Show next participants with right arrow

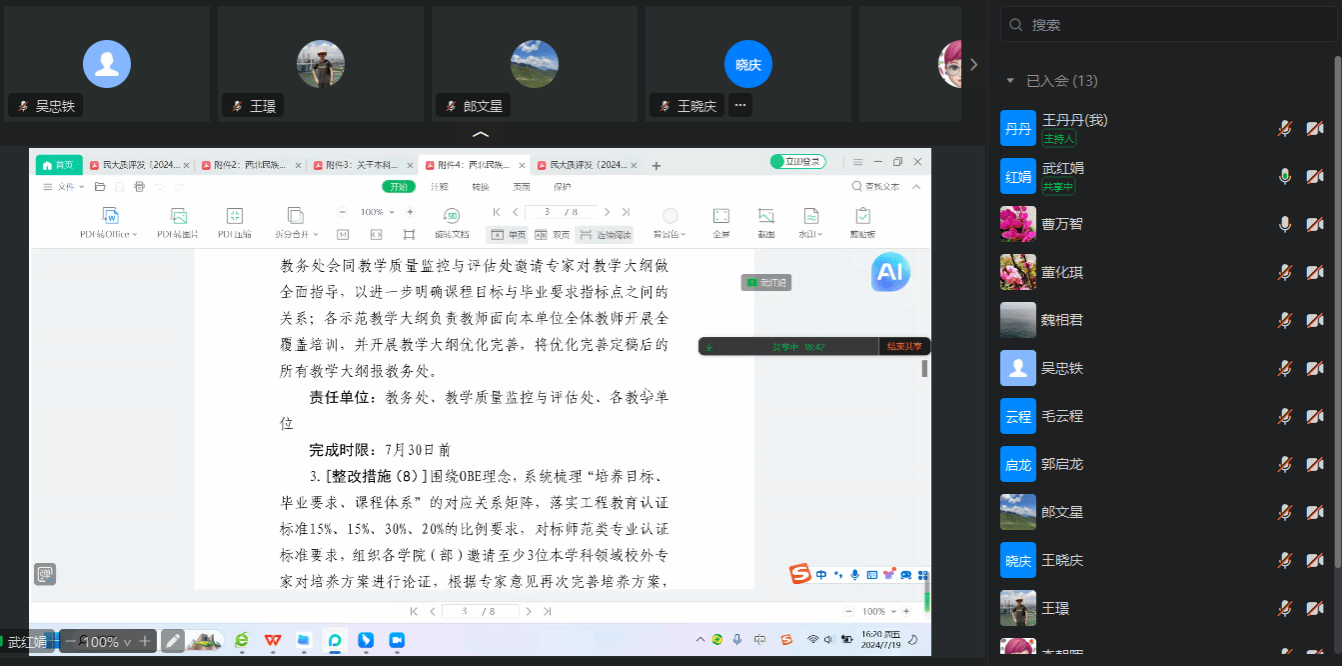pyautogui.click(x=974, y=64)
